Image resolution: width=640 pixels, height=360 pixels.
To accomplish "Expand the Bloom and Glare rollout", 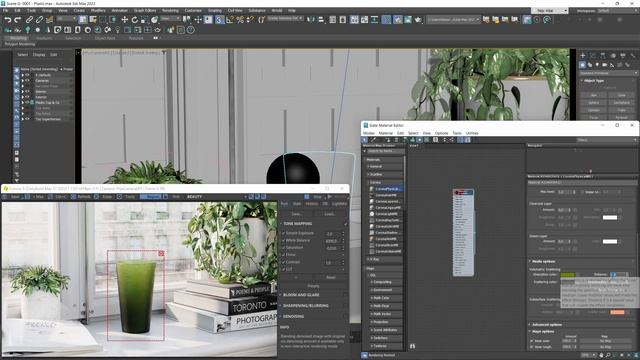I will pyautogui.click(x=301, y=295).
